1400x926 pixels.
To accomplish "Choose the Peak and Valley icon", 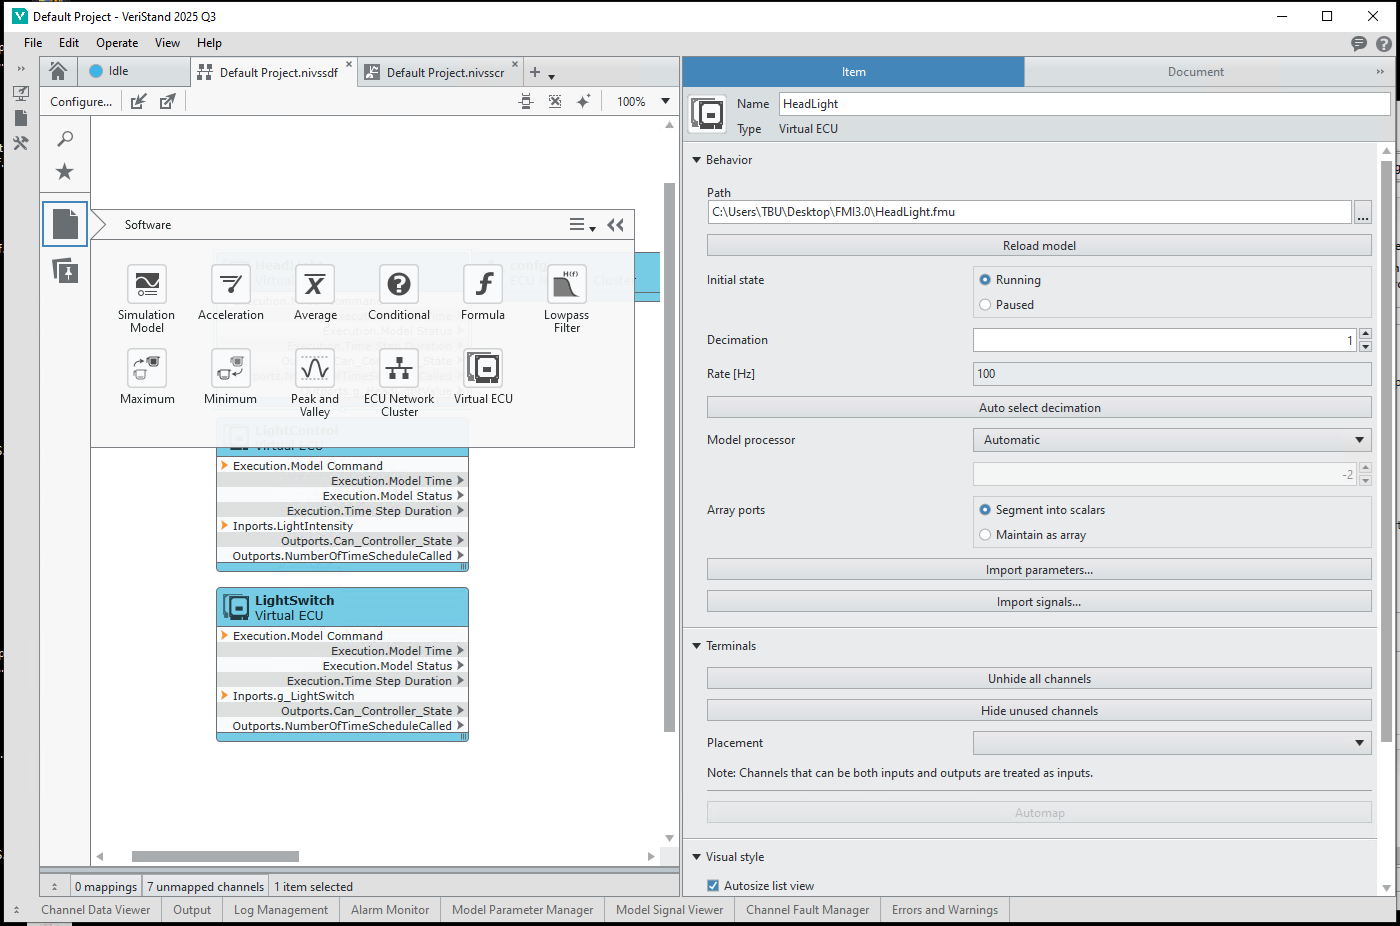I will click(315, 369).
